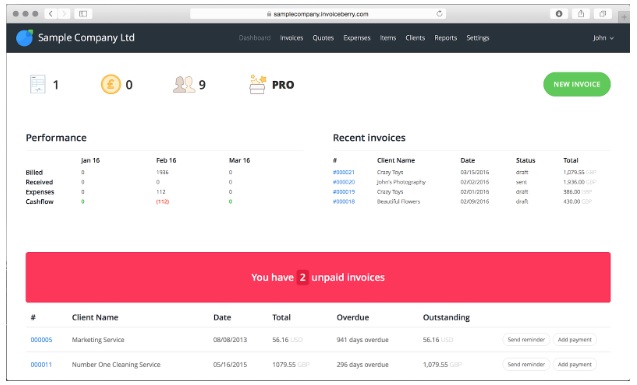Click the red (112) cashflow value
The image size is (637, 385).
pos(162,201)
